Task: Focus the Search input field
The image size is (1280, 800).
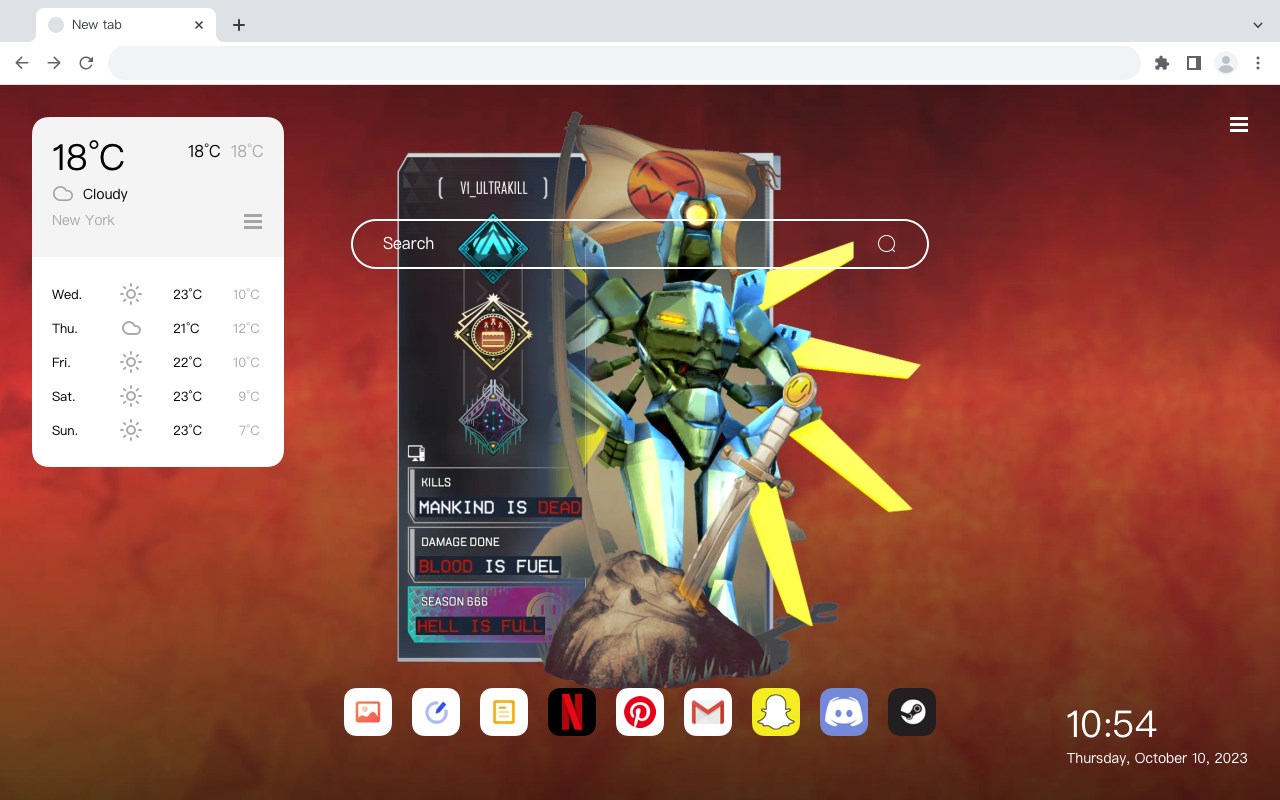Action: click(x=640, y=244)
